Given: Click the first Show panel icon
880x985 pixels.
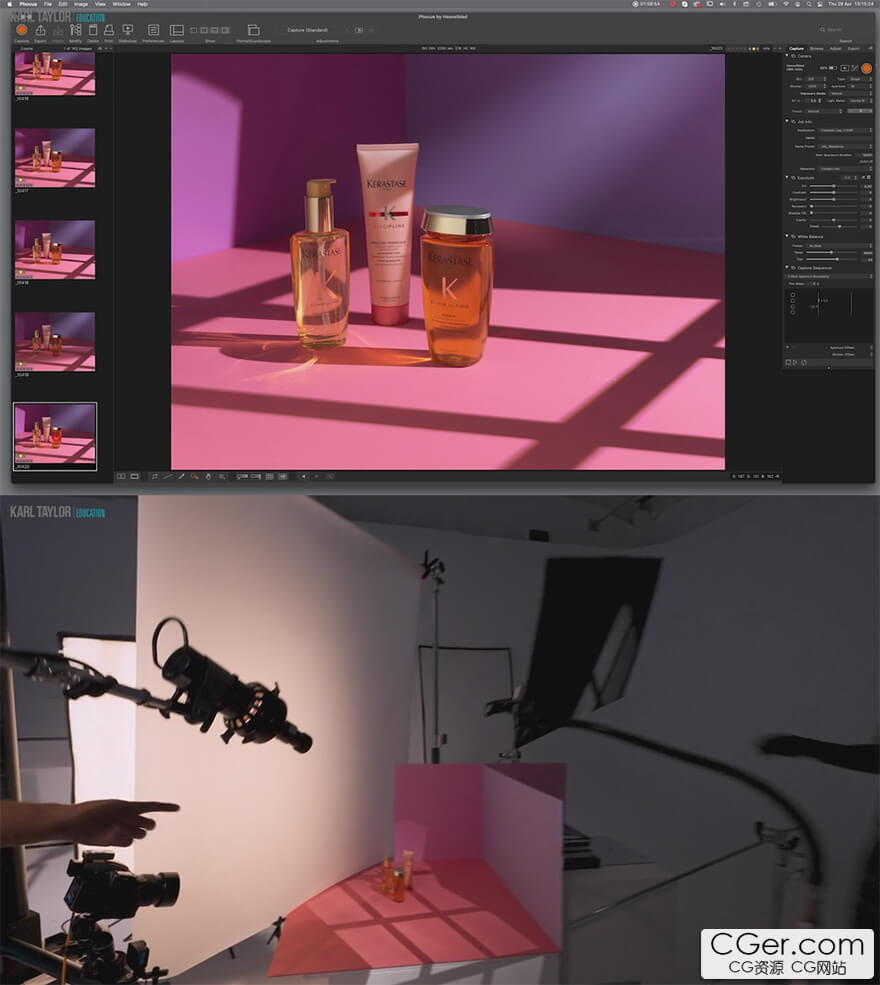Looking at the screenshot, I should tap(193, 30).
